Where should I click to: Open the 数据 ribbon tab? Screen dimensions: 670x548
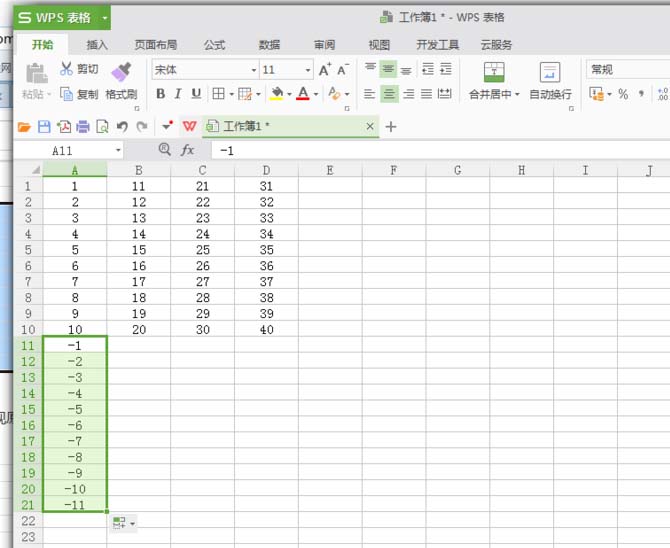[x=270, y=44]
